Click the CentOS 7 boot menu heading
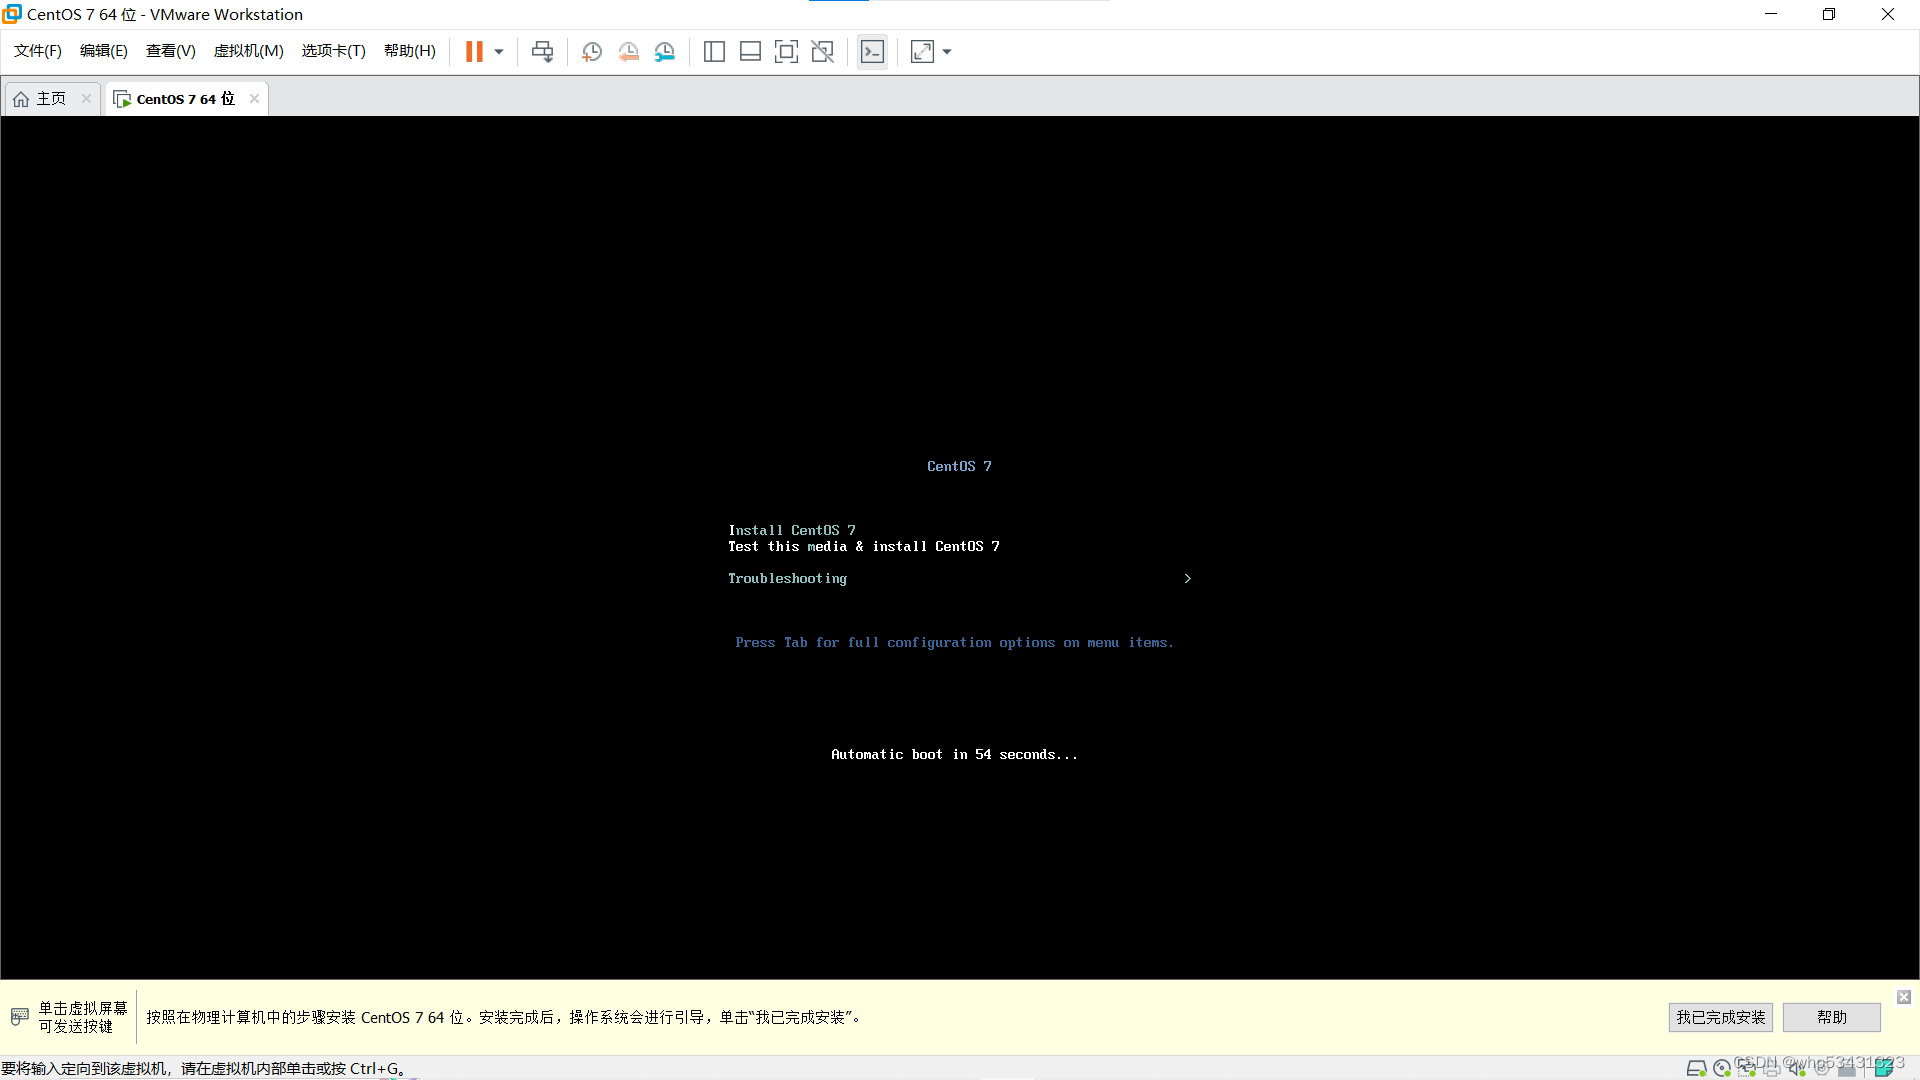Viewport: 1920px width, 1080px height. [959, 466]
